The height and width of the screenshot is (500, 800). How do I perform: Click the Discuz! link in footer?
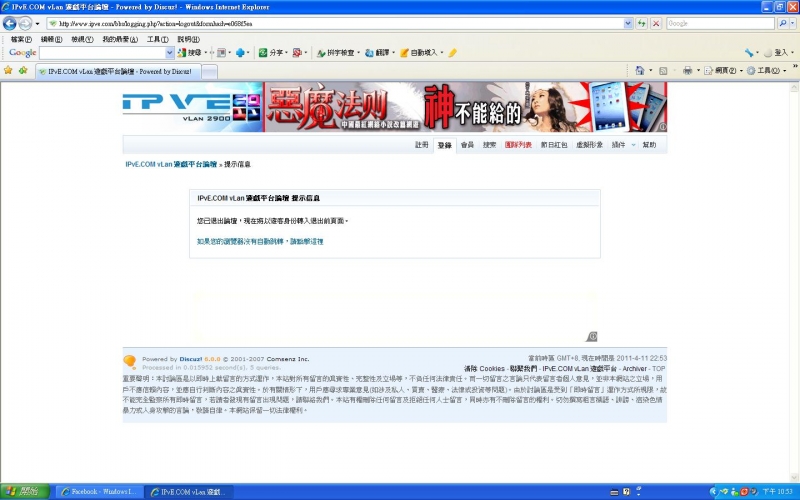click(x=190, y=359)
